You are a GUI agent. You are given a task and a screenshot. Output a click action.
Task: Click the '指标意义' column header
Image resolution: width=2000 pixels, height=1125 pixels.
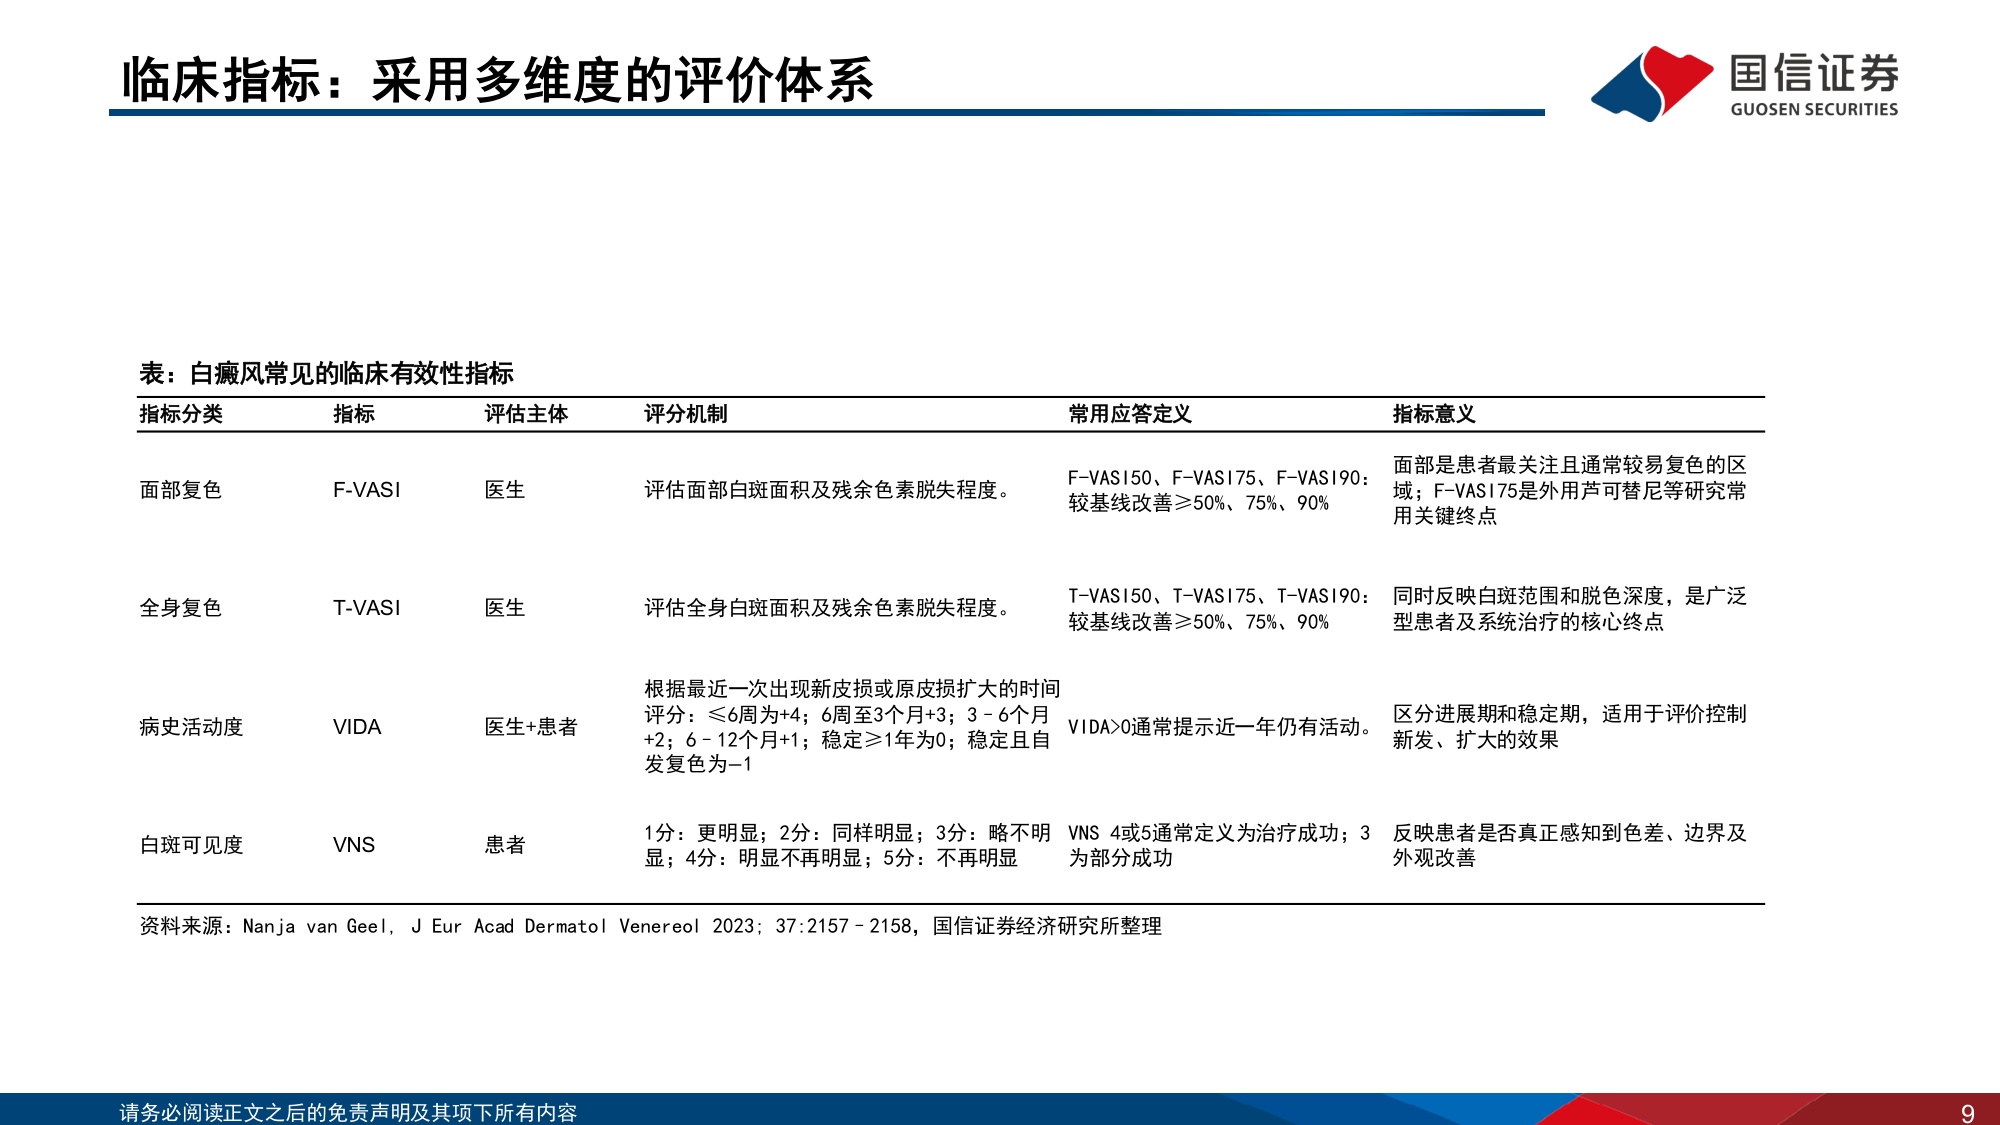pyautogui.click(x=1434, y=414)
